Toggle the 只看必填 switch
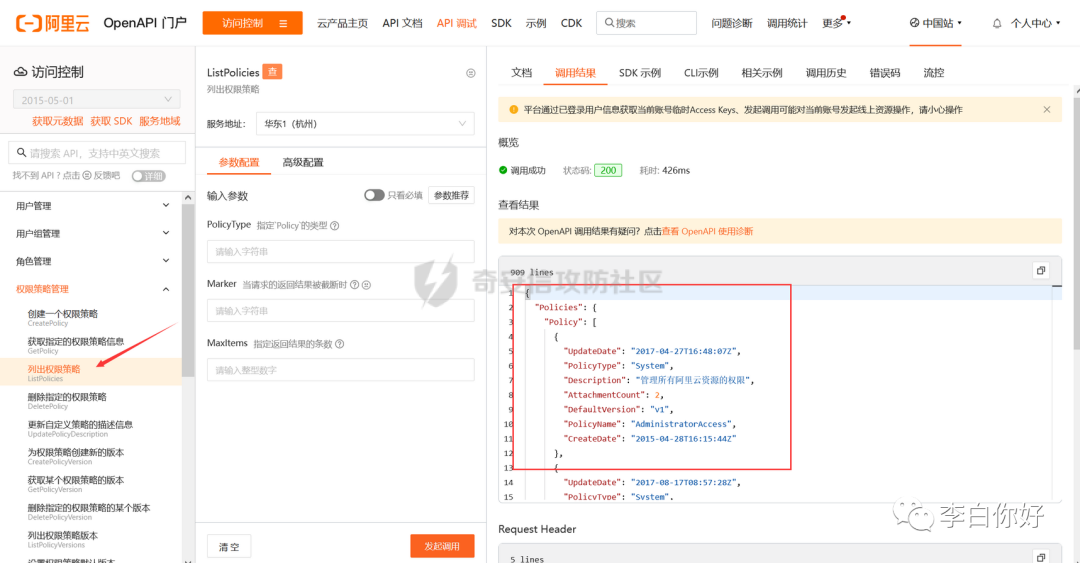 pyautogui.click(x=374, y=195)
